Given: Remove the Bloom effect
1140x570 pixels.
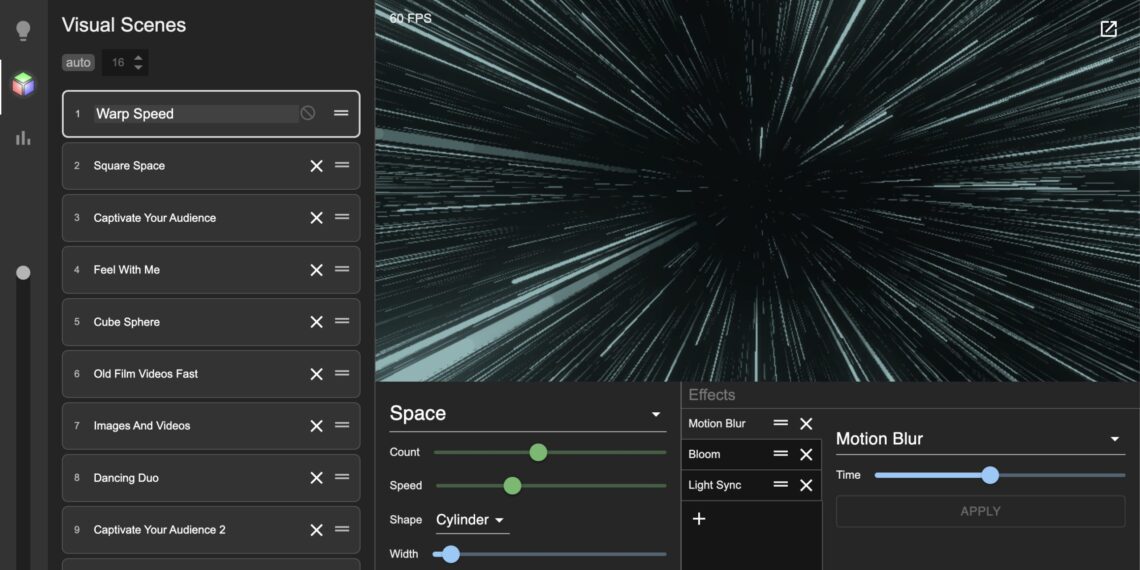Looking at the screenshot, I should pos(806,454).
